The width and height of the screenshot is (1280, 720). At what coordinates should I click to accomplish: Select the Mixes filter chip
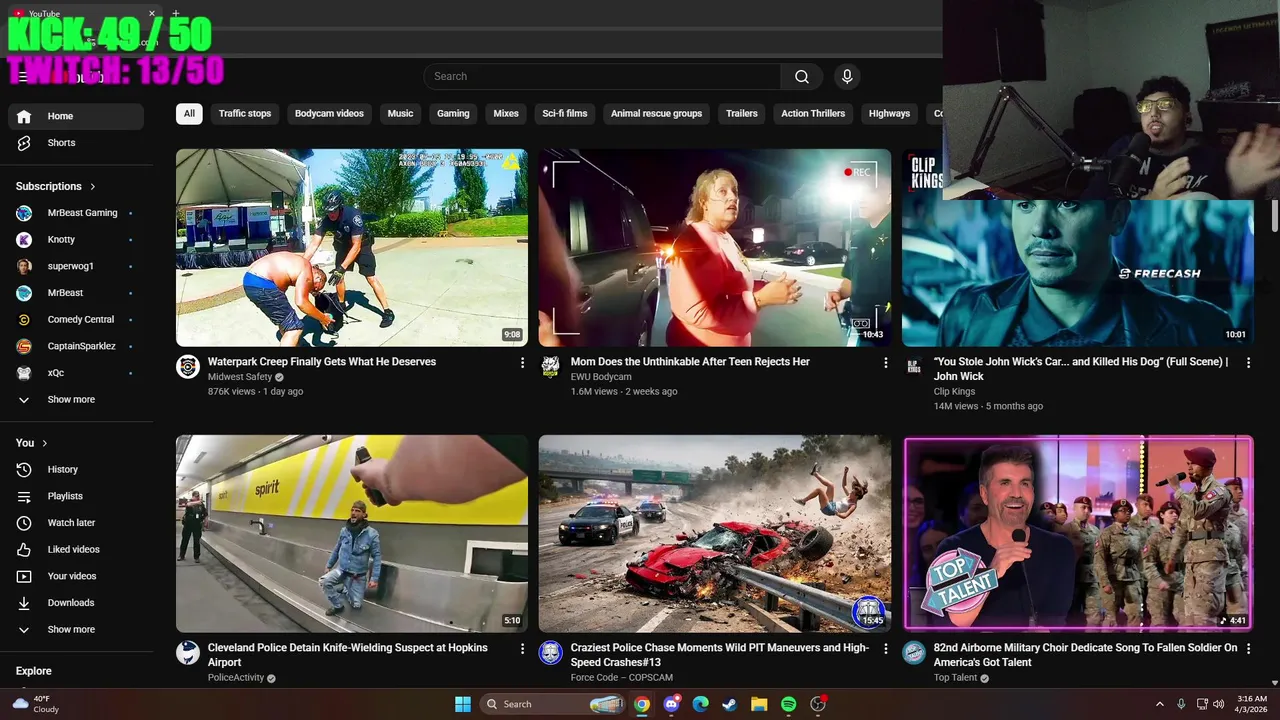506,114
